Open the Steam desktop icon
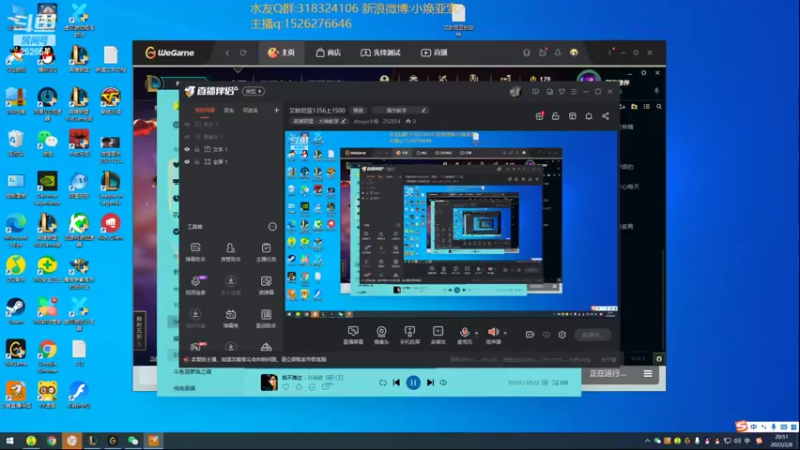This screenshot has width=800, height=450. 16,311
